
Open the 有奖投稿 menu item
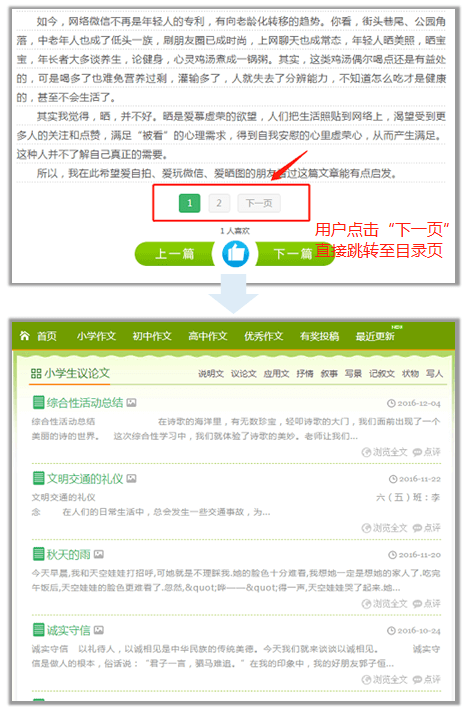[x=319, y=336]
